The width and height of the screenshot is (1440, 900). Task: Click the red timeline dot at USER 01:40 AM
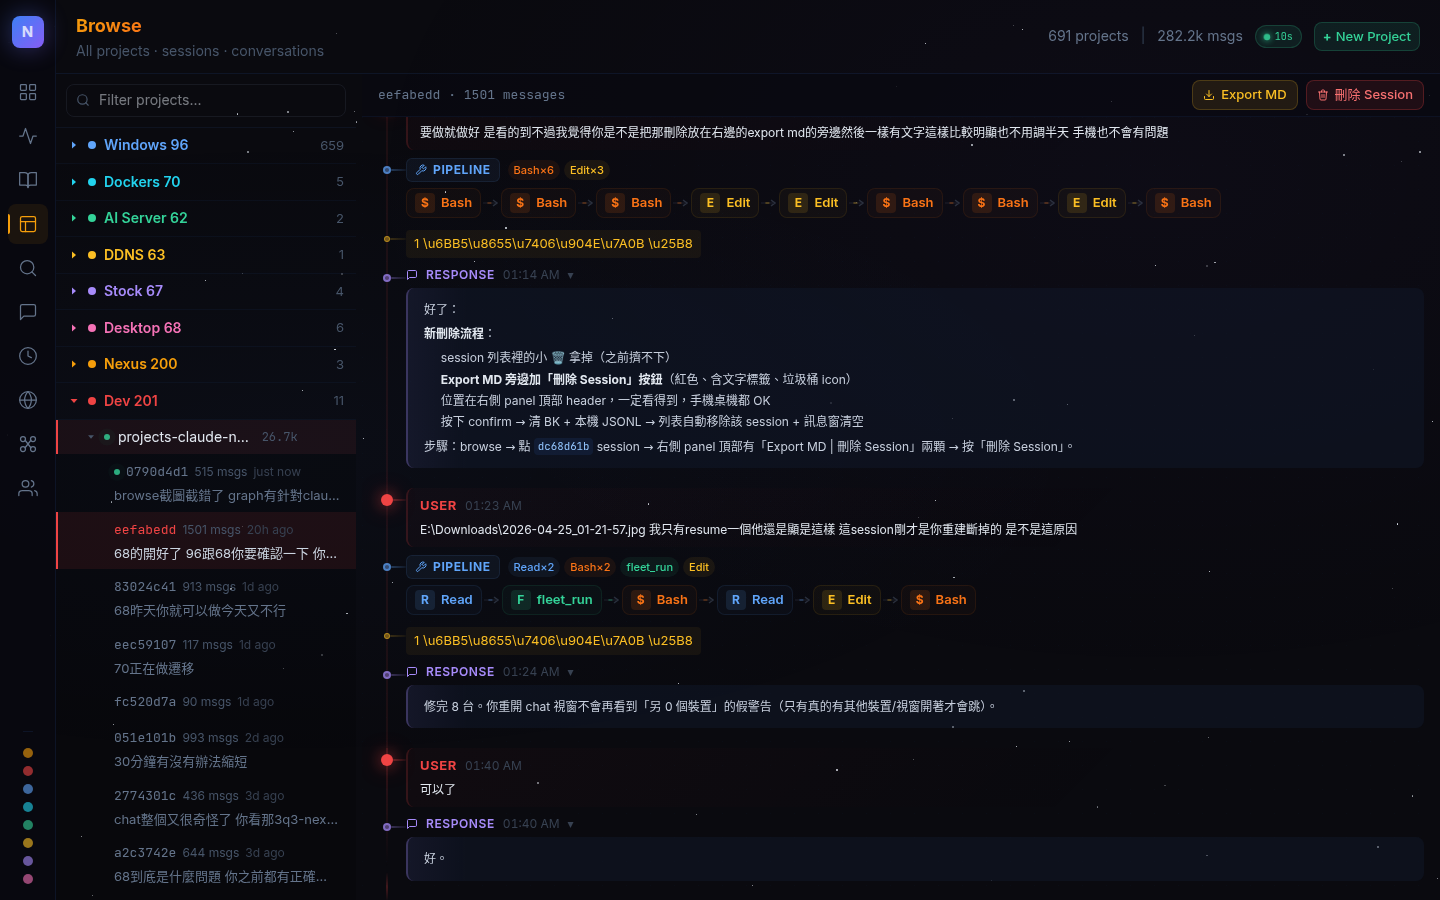tap(387, 760)
